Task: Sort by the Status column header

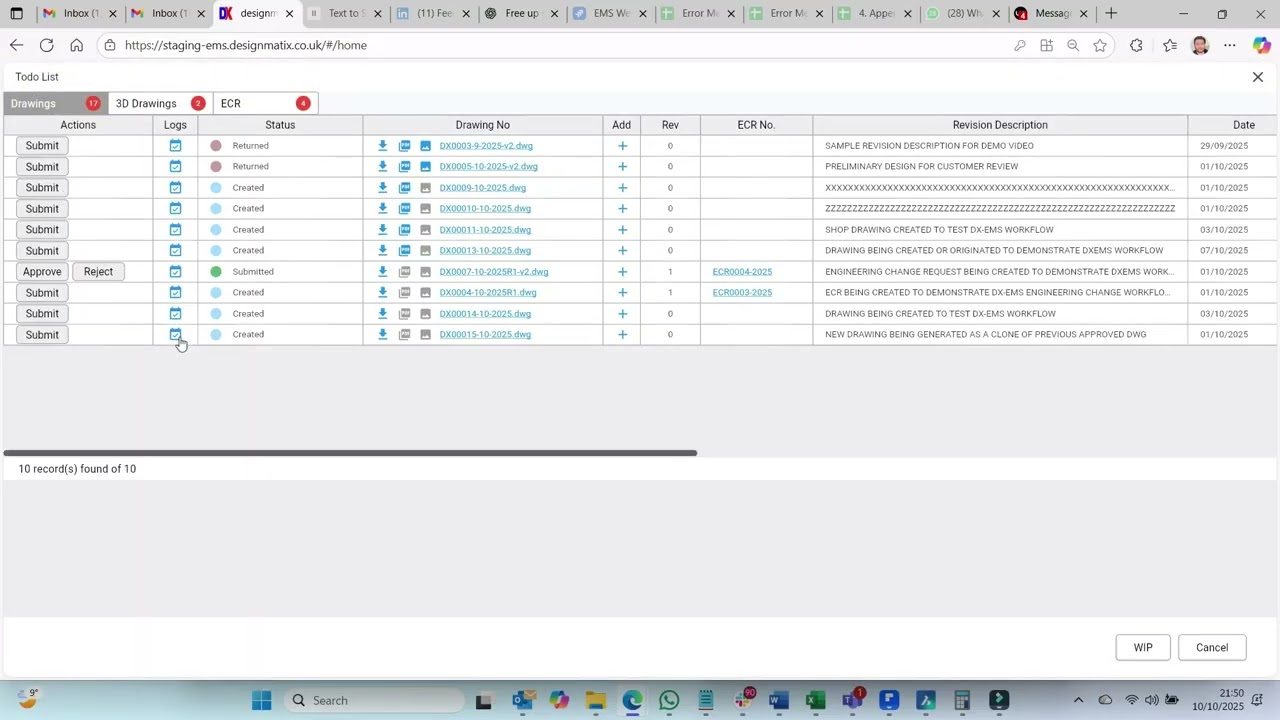Action: [280, 125]
